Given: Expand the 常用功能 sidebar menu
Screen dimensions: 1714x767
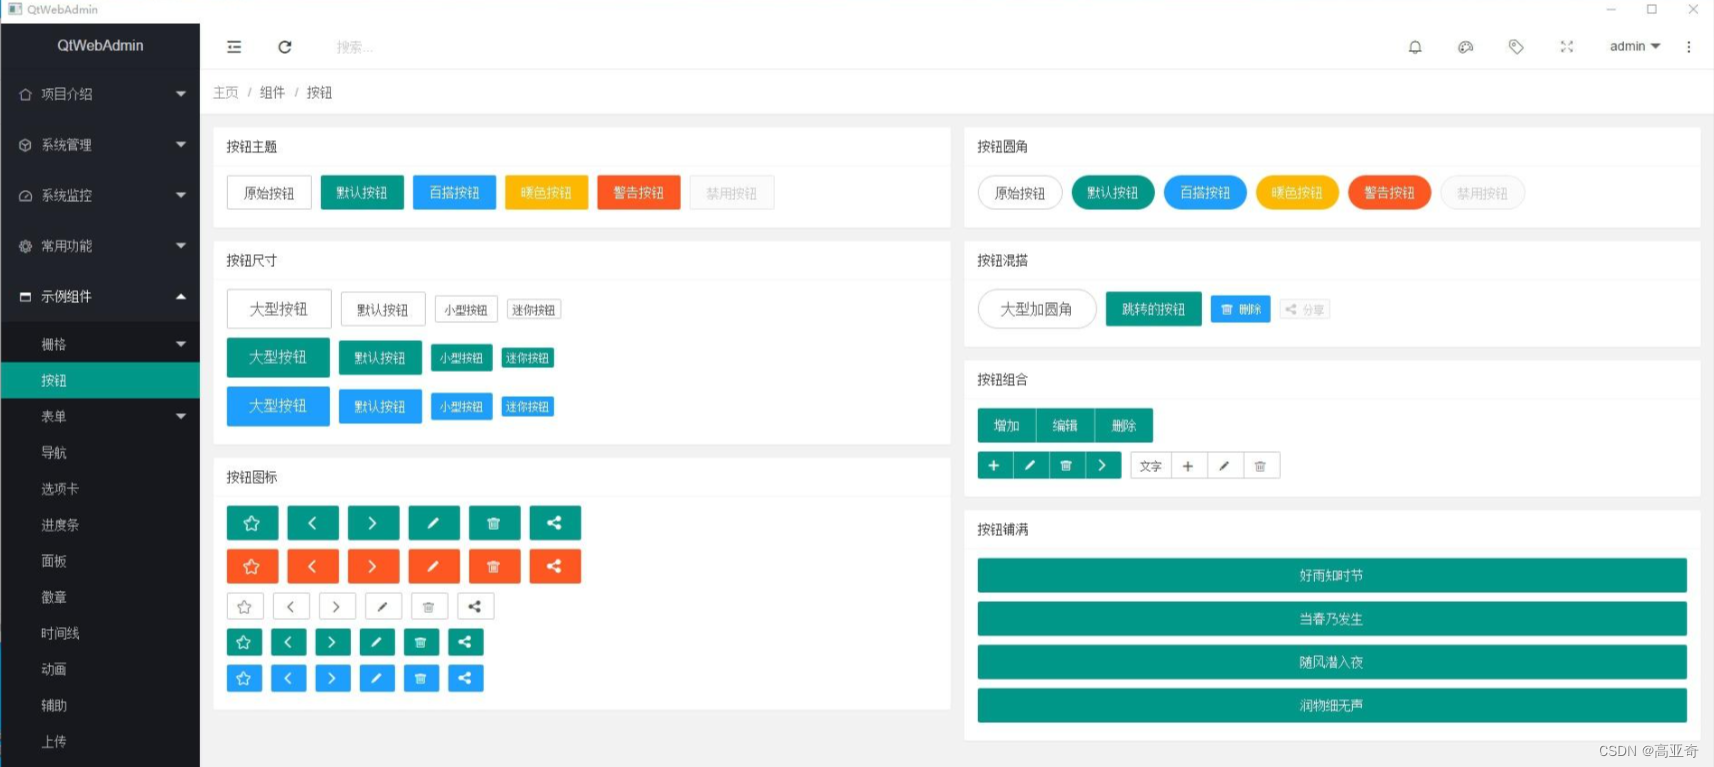Looking at the screenshot, I should click(100, 246).
